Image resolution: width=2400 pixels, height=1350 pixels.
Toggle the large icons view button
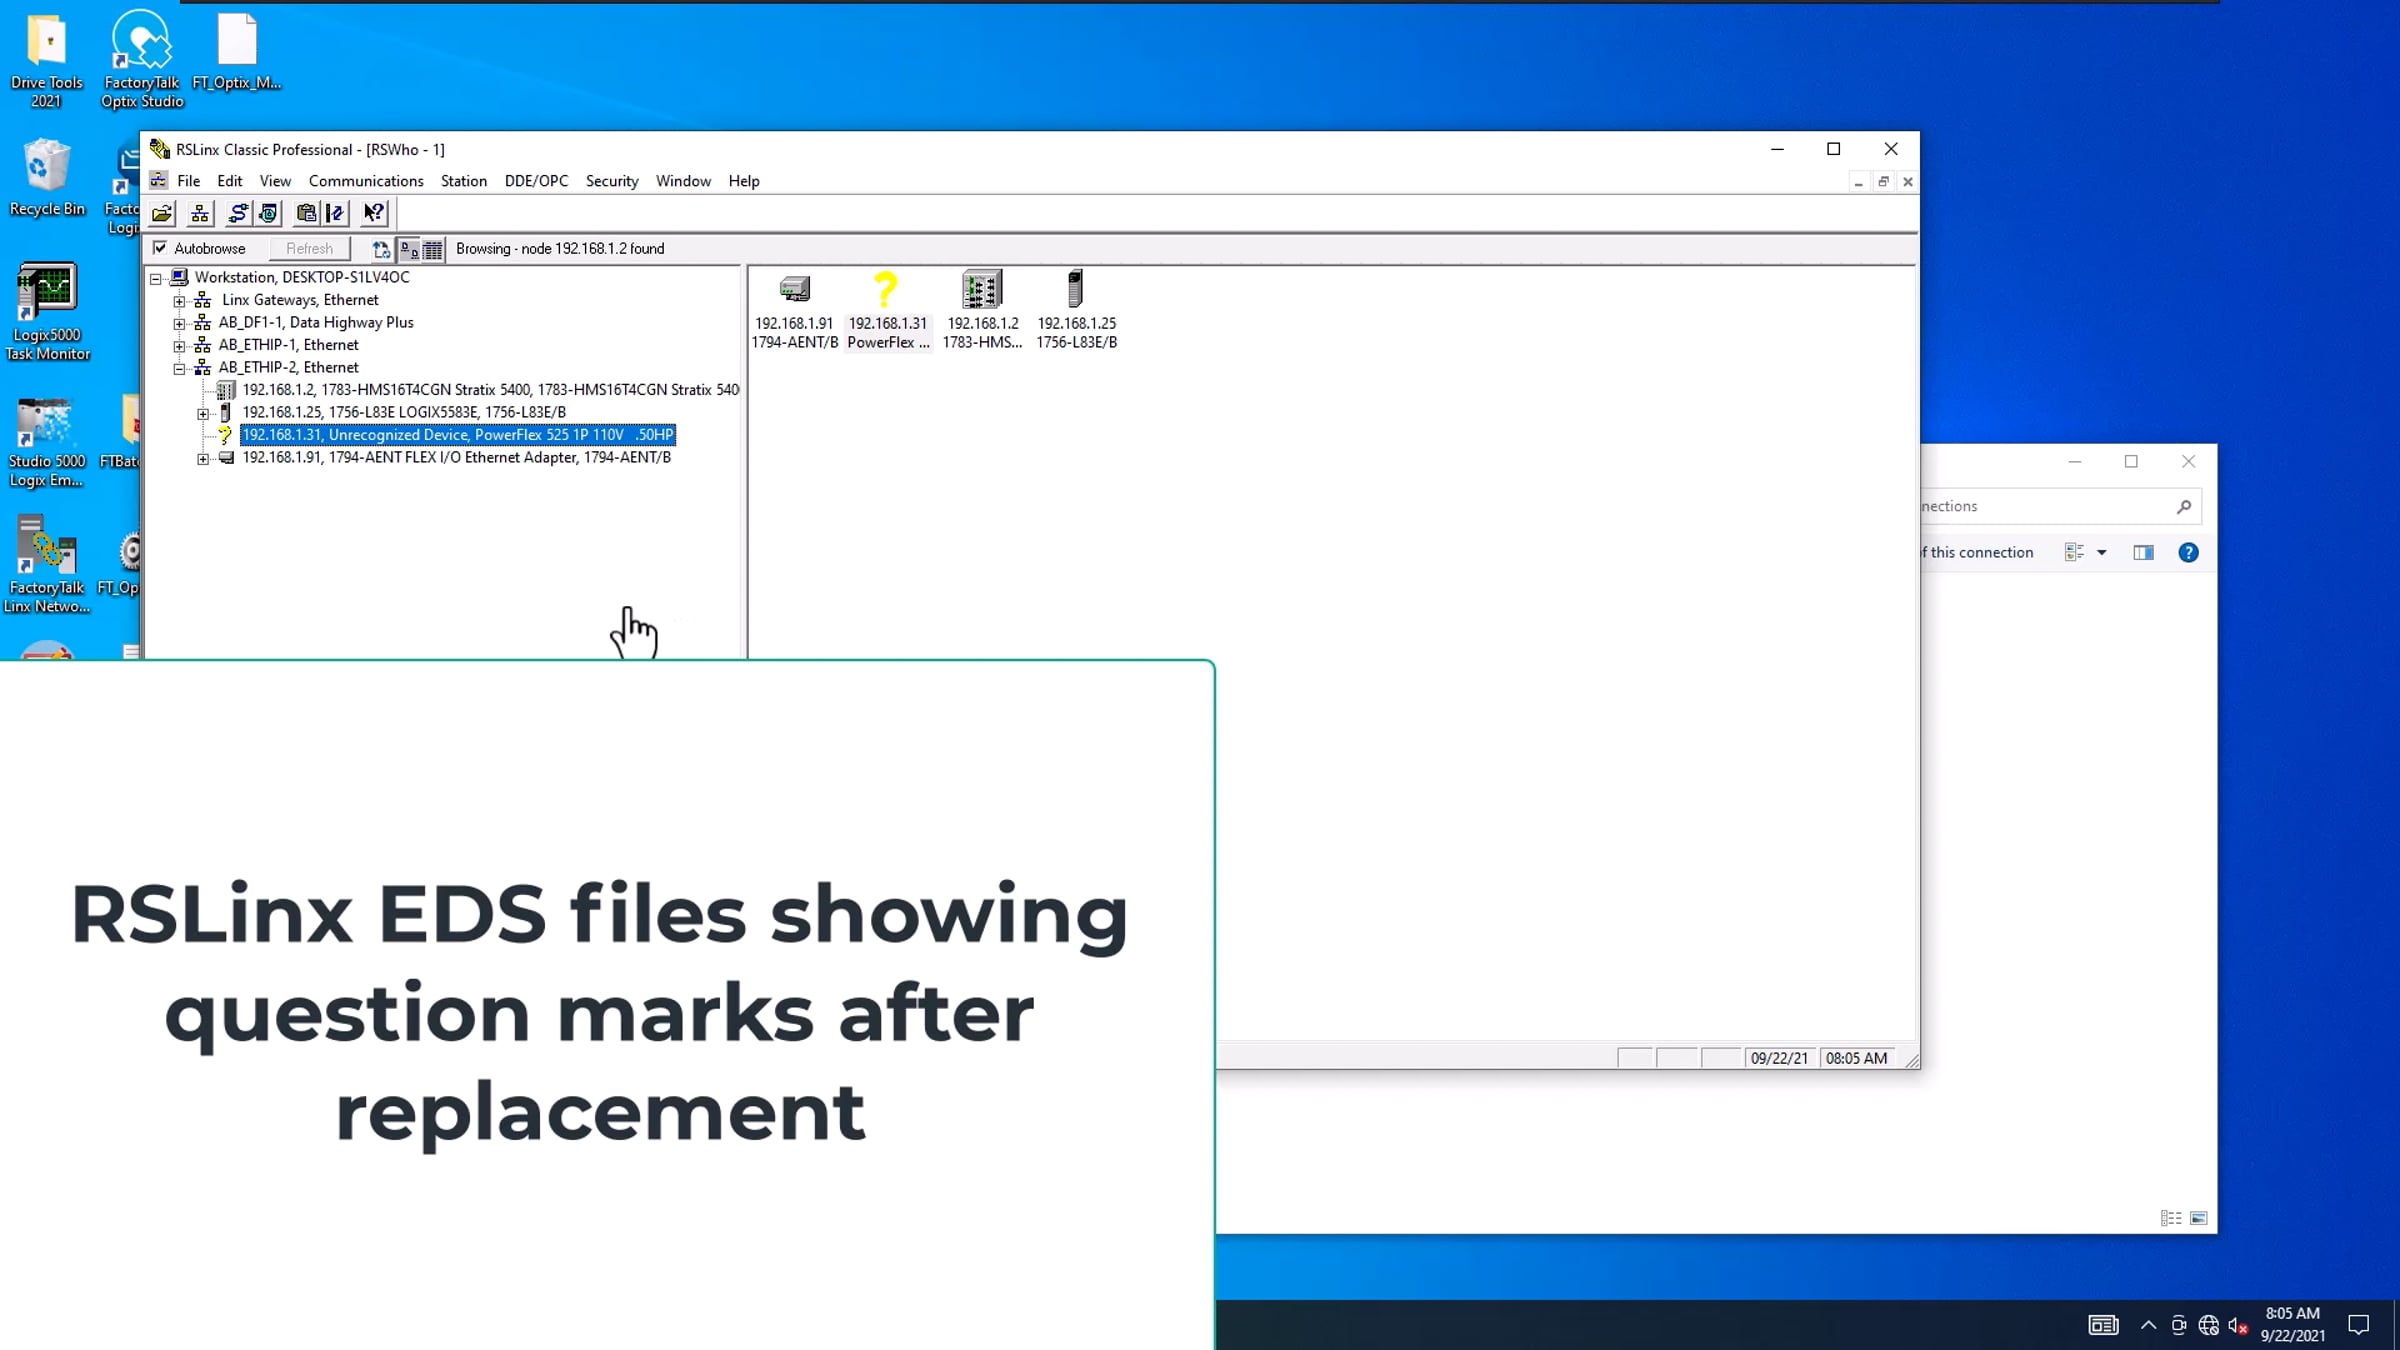(409, 249)
